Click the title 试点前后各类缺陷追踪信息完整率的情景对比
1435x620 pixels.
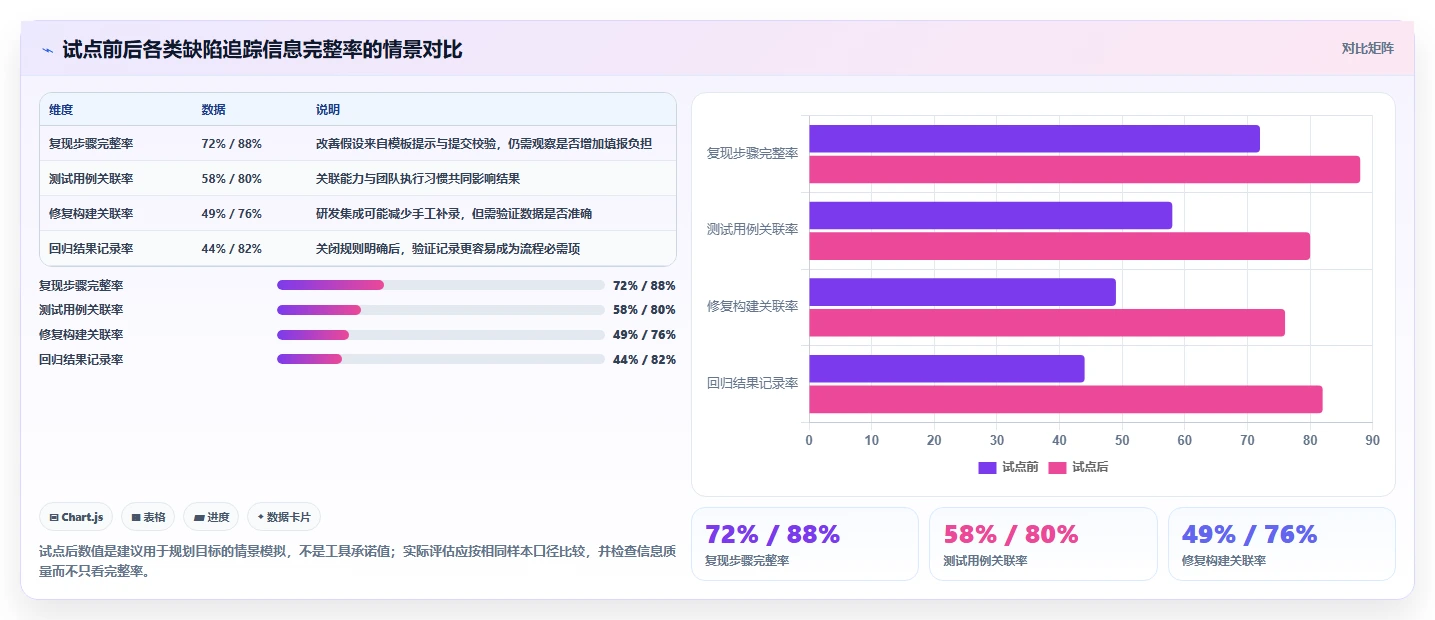click(x=262, y=50)
